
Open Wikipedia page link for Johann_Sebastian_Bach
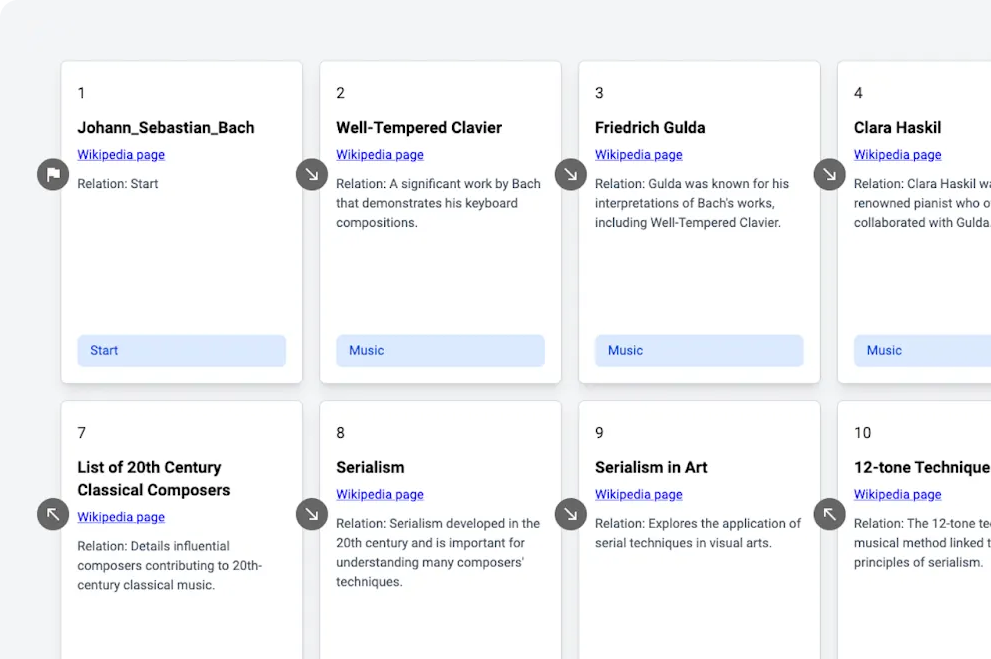121,155
